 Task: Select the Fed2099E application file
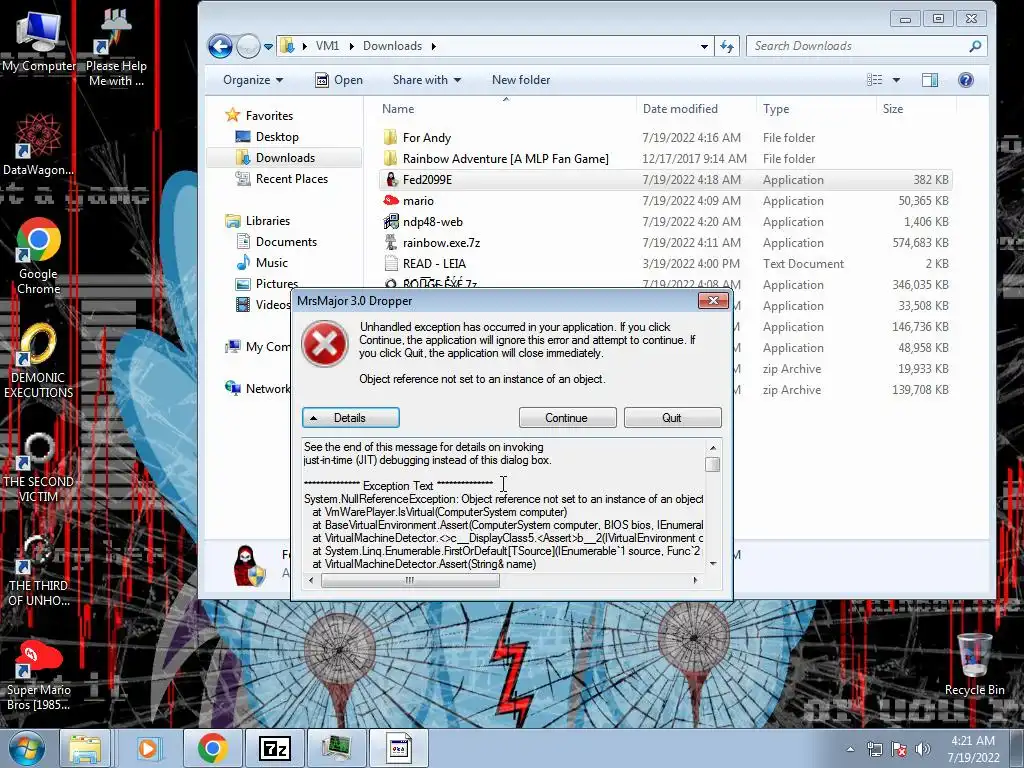pyautogui.click(x=665, y=180)
